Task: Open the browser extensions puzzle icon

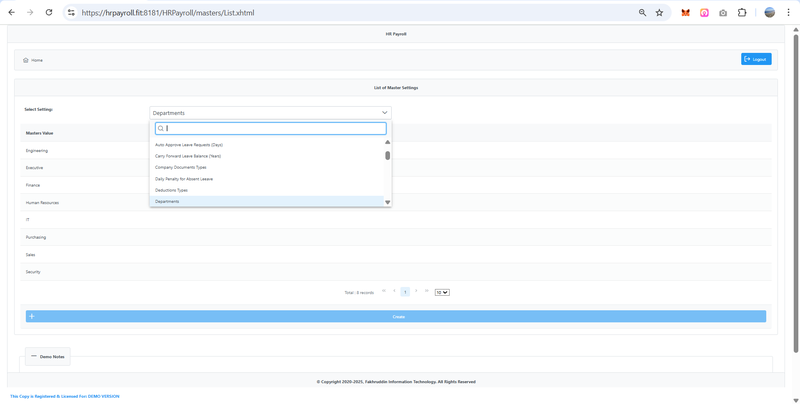Action: [x=742, y=13]
